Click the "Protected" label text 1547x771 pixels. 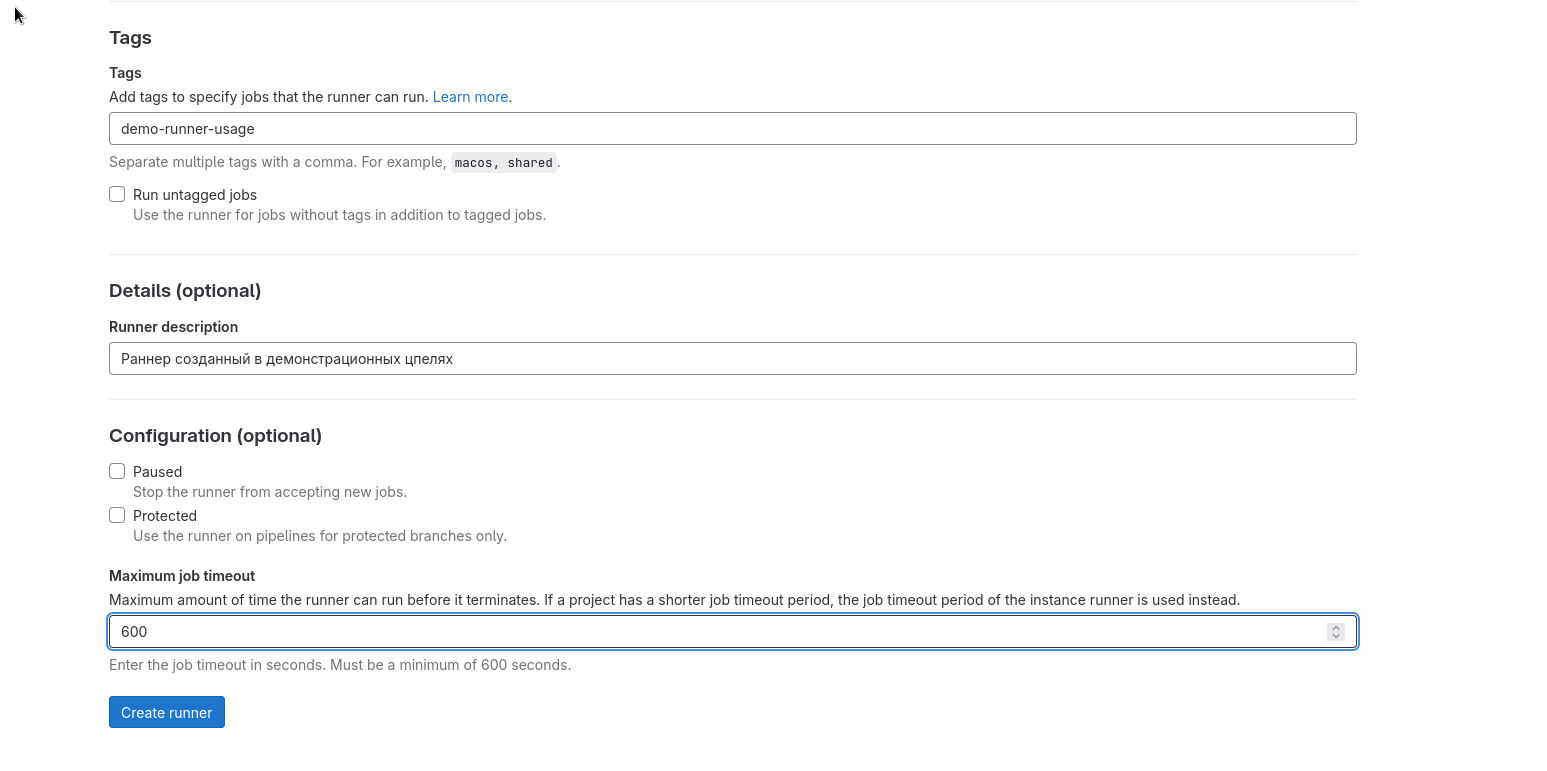pyautogui.click(x=165, y=516)
